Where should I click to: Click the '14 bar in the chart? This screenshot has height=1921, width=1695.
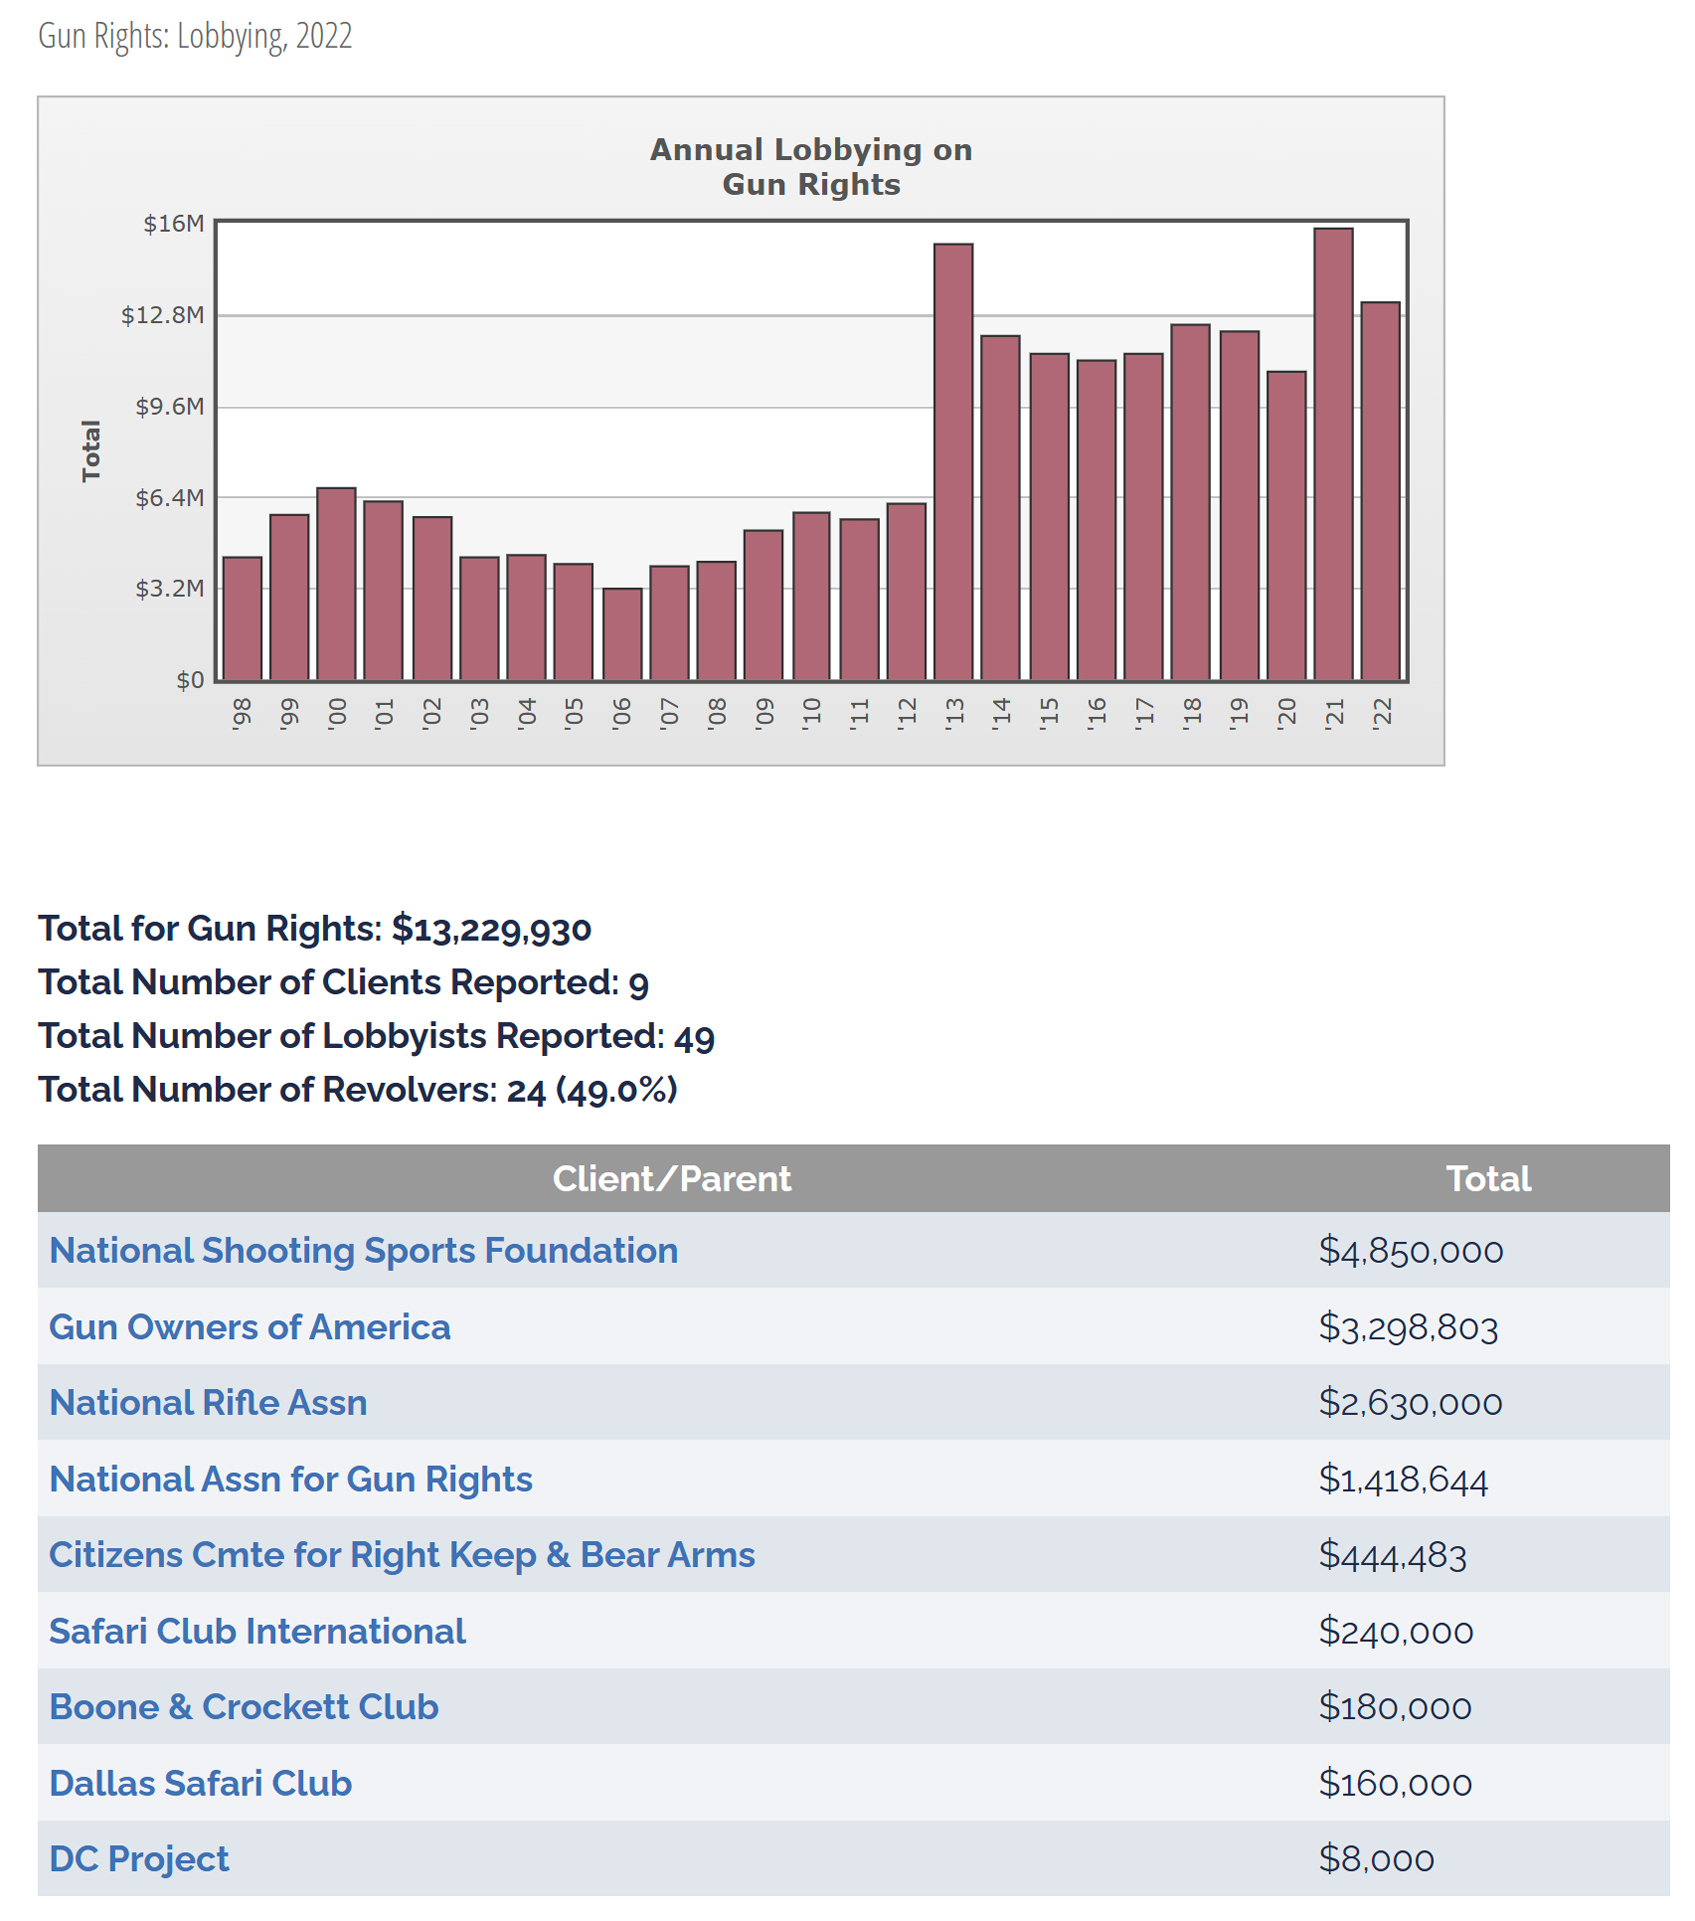click(1000, 508)
